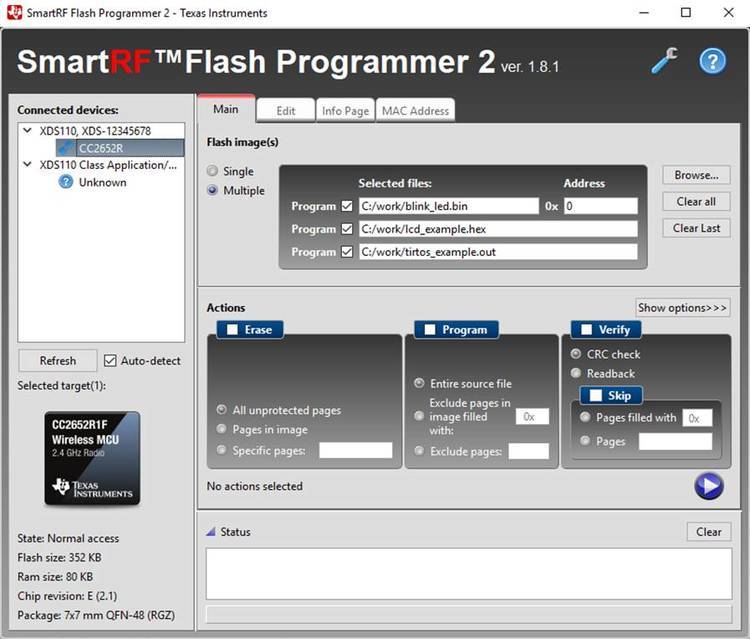The height and width of the screenshot is (639, 750).
Task: Collapse the XDS110, XDS-12345678 tree node
Action: pyautogui.click(x=28, y=131)
